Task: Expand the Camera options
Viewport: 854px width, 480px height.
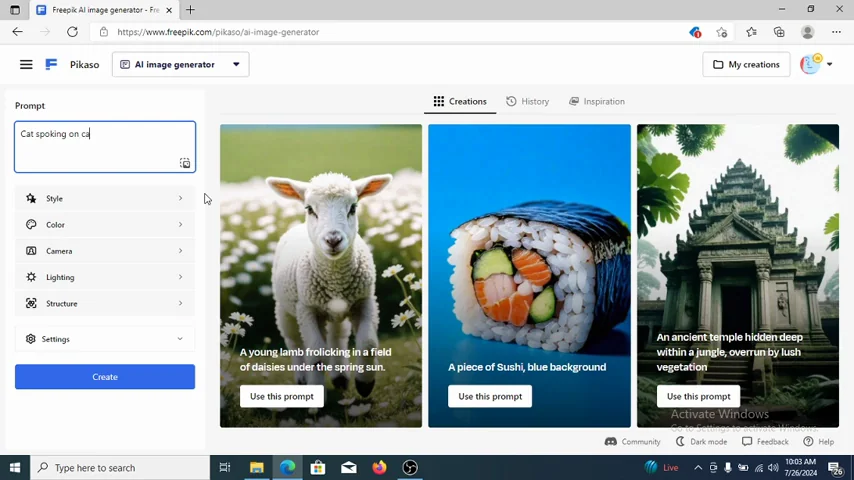Action: coord(105,251)
